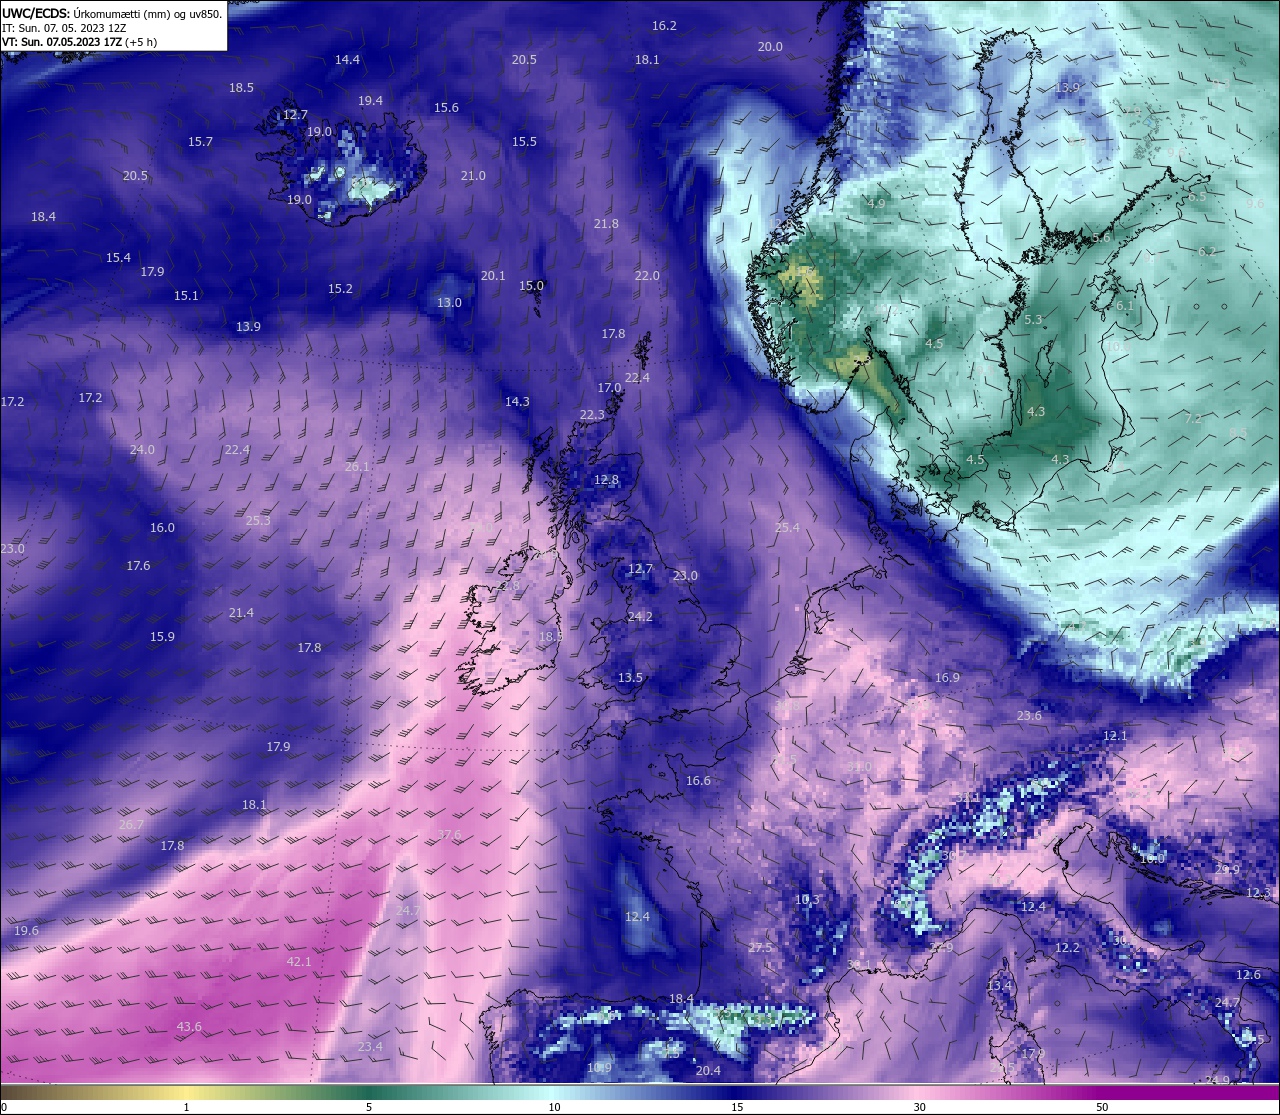Click the value 26.7 in the southwest Atlantic
This screenshot has height=1115, width=1280.
[131, 825]
